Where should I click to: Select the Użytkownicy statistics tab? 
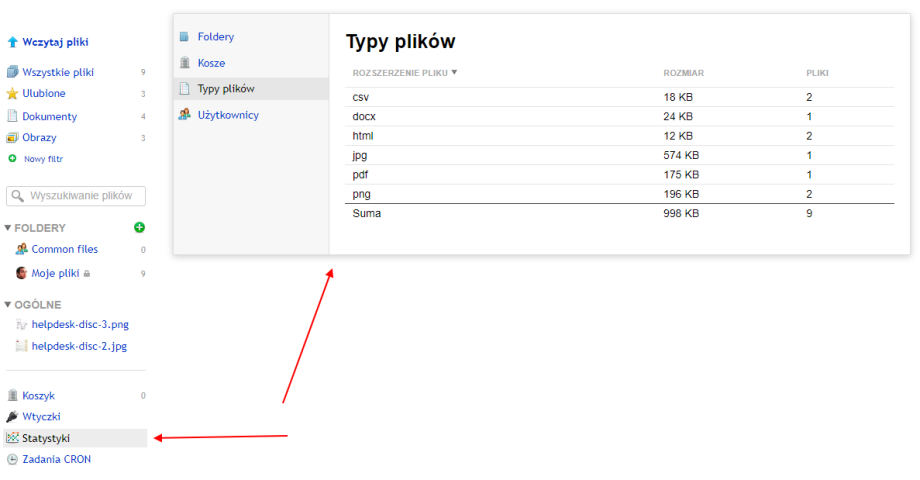(x=228, y=115)
